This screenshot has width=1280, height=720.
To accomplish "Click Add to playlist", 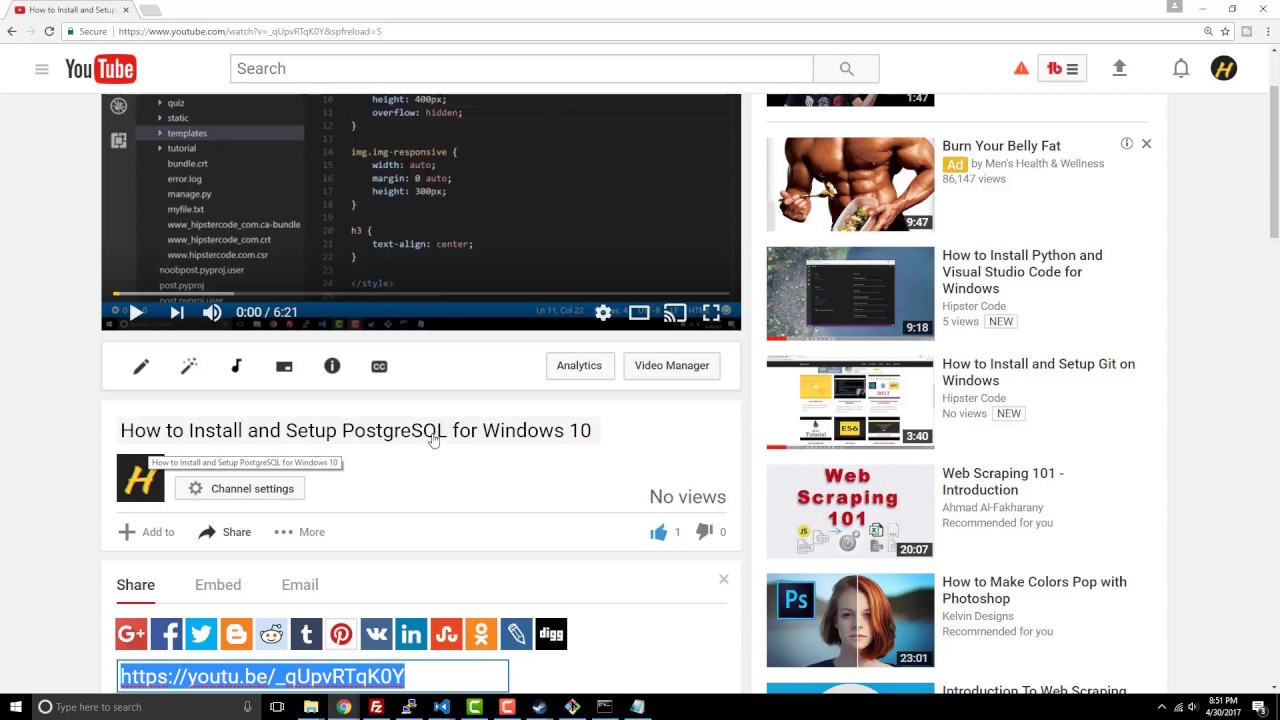I will 146,532.
